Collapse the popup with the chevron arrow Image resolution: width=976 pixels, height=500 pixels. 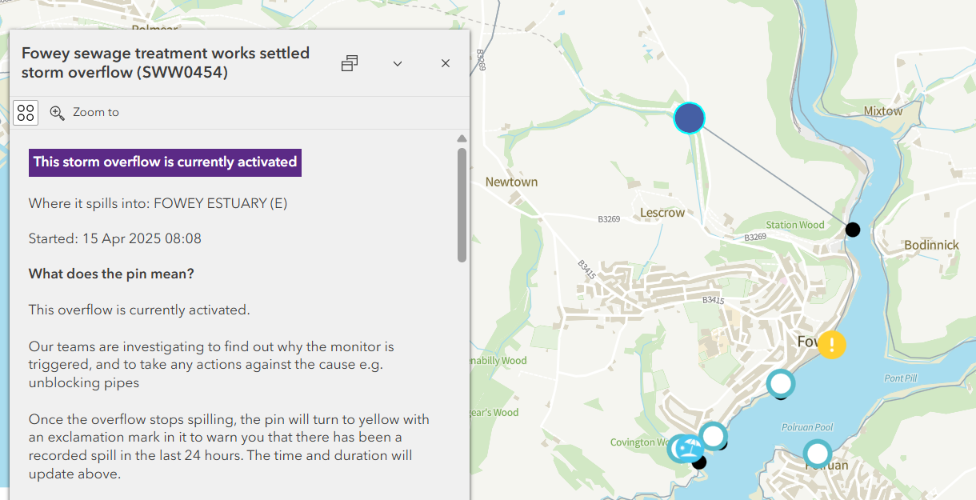coord(397,63)
